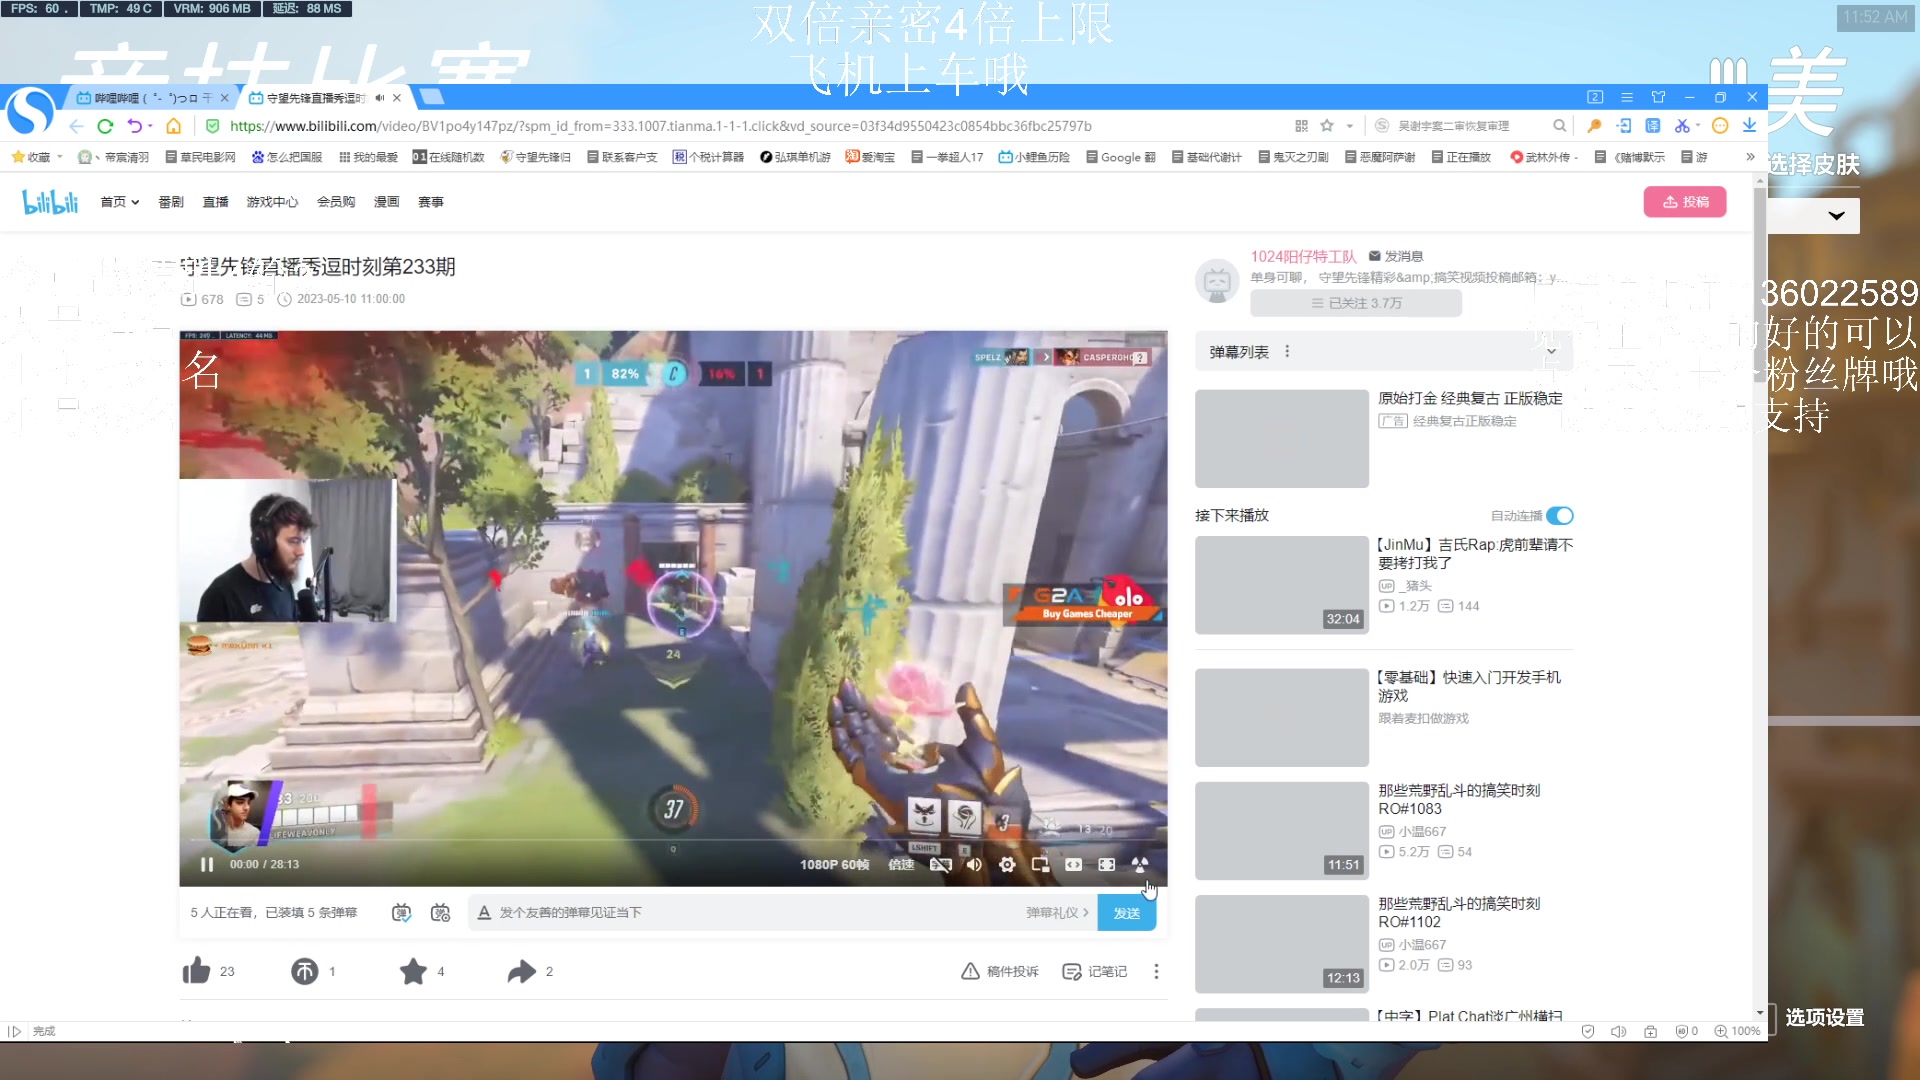Open the 首页 dropdown menu
The image size is (1920, 1080).
pyautogui.click(x=119, y=202)
